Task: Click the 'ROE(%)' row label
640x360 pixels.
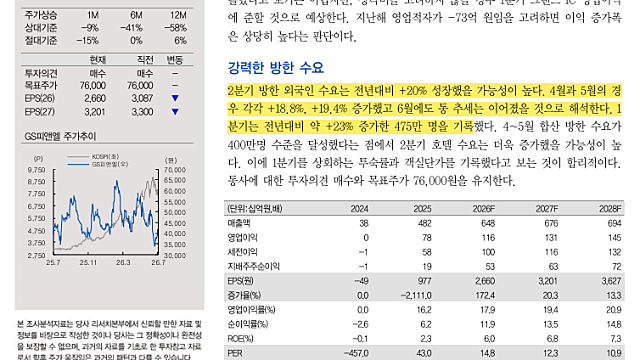Action: [x=240, y=339]
